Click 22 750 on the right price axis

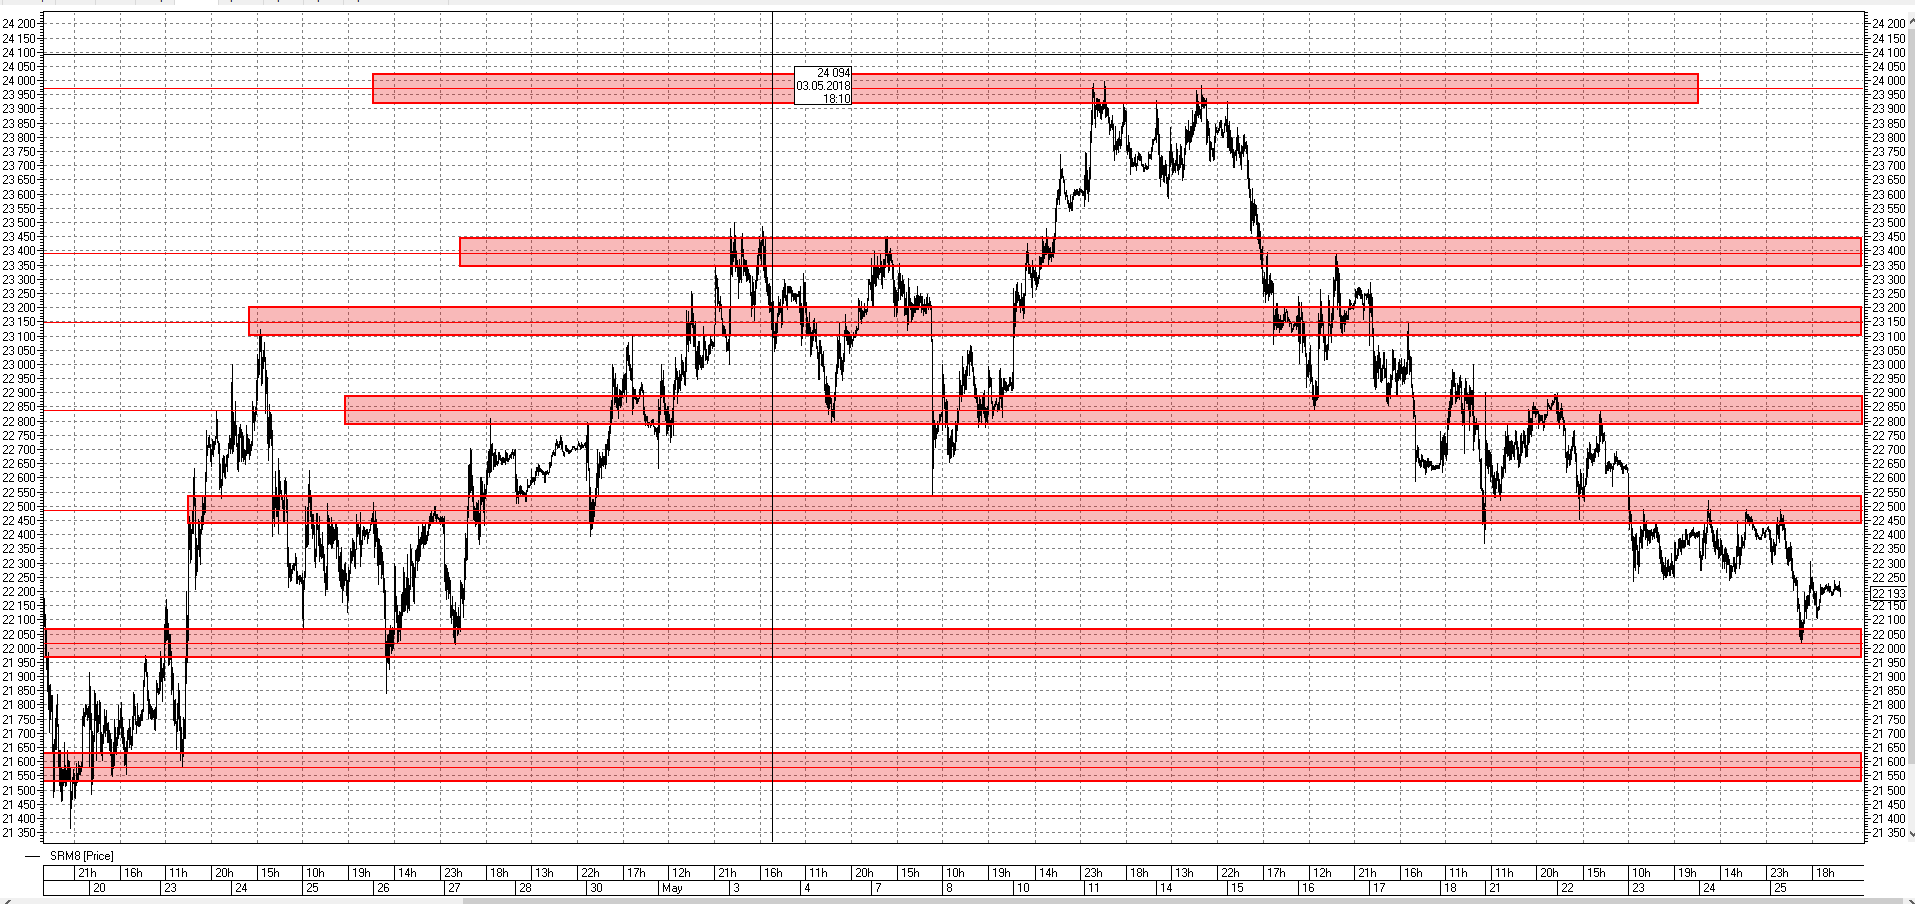(x=1889, y=436)
